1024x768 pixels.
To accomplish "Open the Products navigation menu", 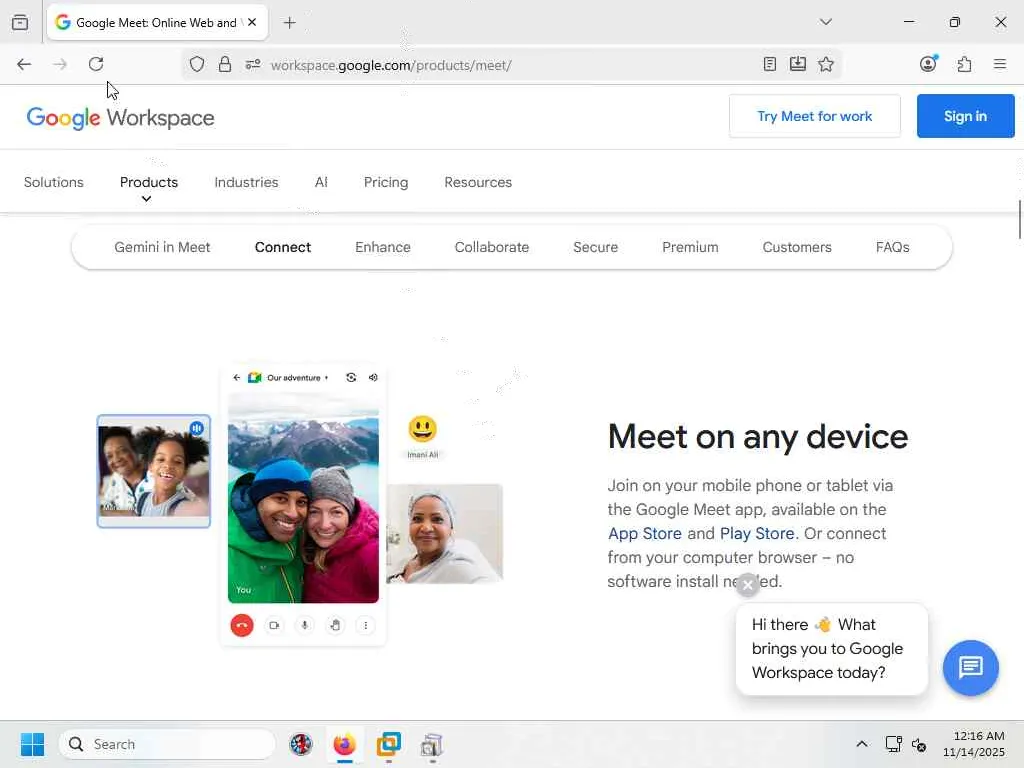I will click(x=149, y=182).
